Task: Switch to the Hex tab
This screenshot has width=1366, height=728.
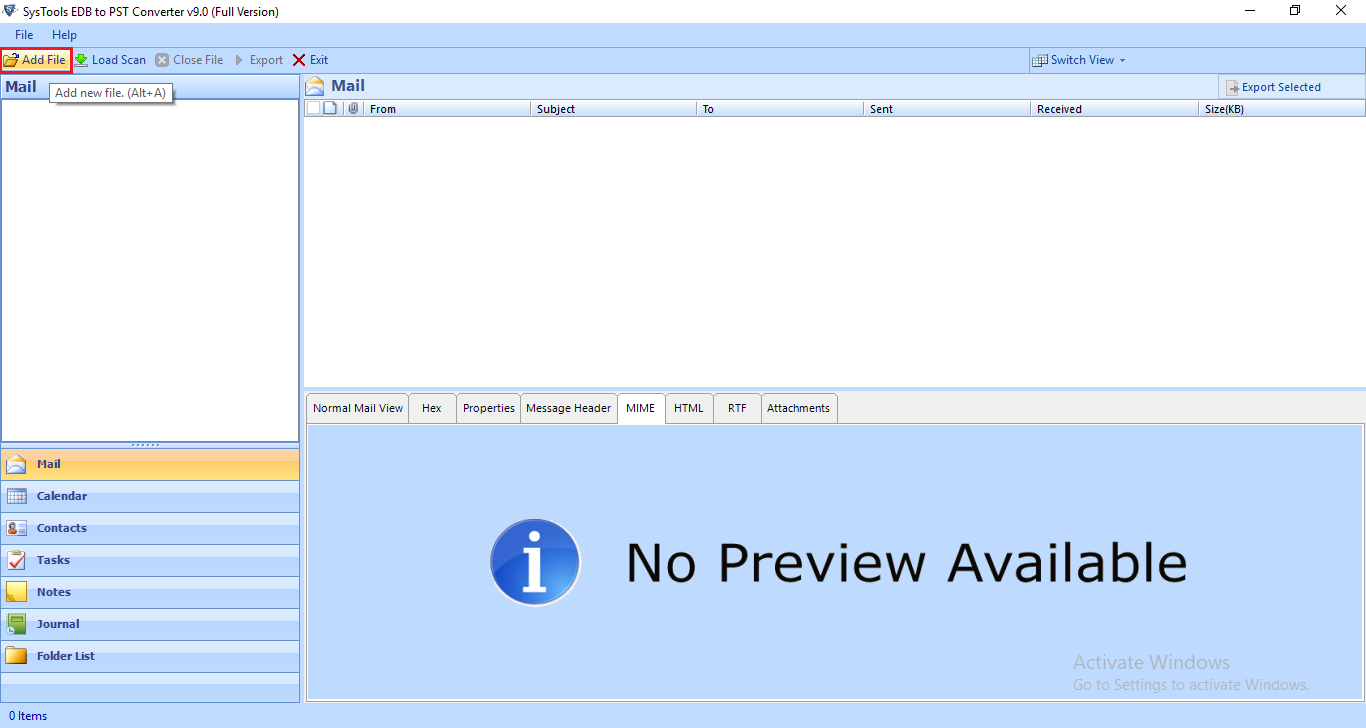Action: pos(432,408)
